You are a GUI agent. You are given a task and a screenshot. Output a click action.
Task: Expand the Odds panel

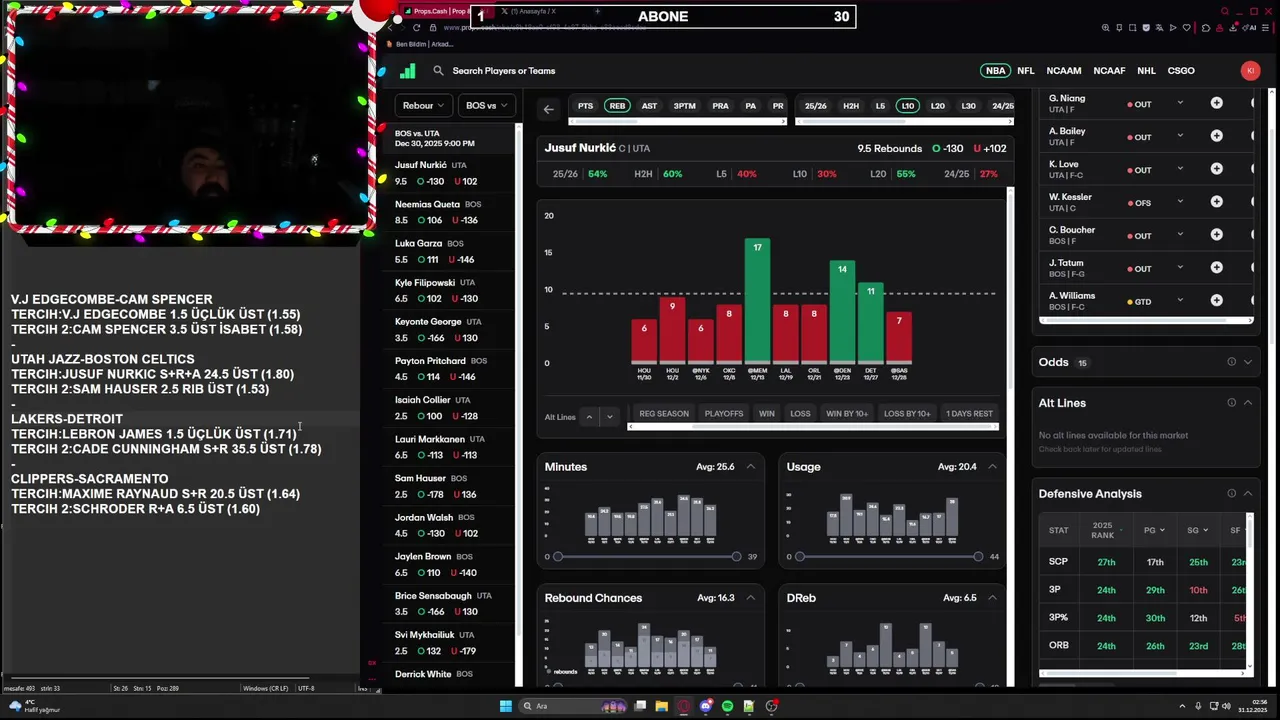(1247, 362)
